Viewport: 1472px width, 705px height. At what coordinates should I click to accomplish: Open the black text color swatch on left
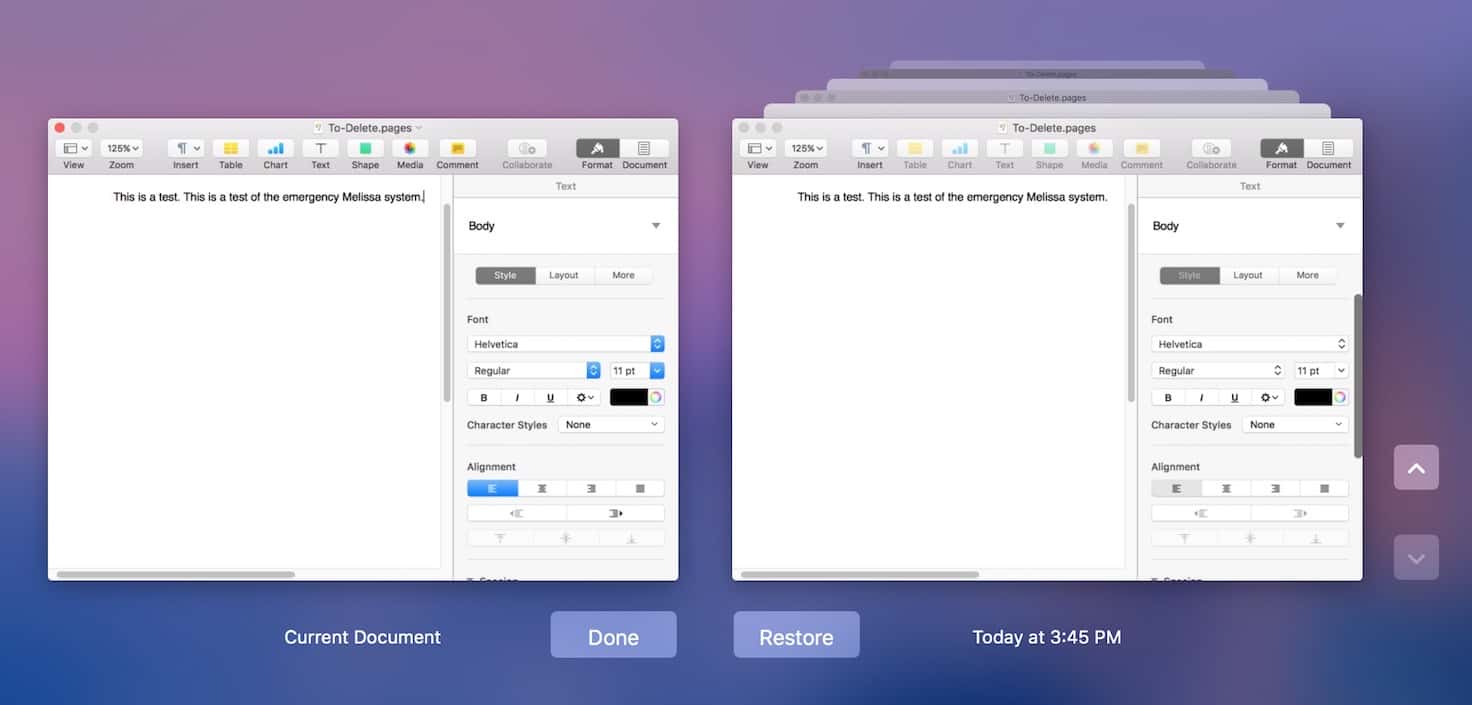coord(629,398)
